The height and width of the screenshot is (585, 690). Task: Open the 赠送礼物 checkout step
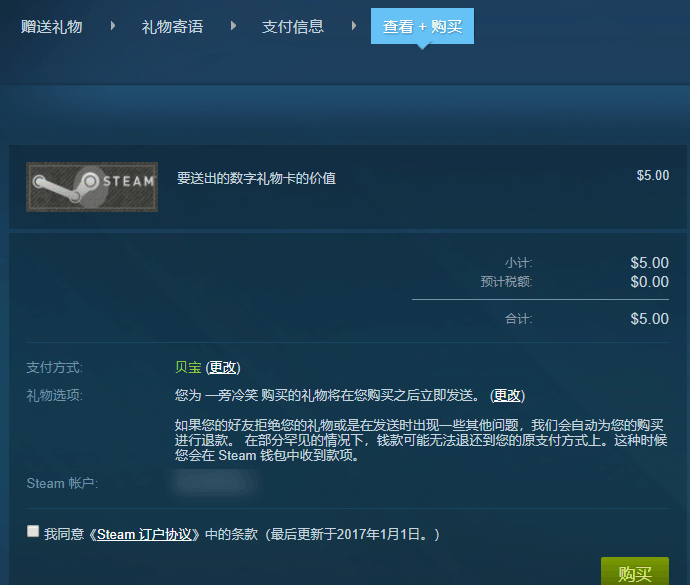(51, 27)
